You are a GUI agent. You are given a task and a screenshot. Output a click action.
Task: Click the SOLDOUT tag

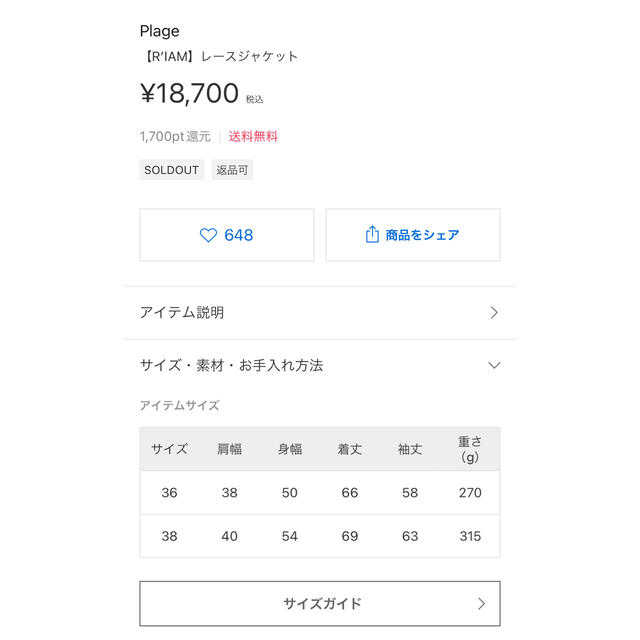coord(171,170)
